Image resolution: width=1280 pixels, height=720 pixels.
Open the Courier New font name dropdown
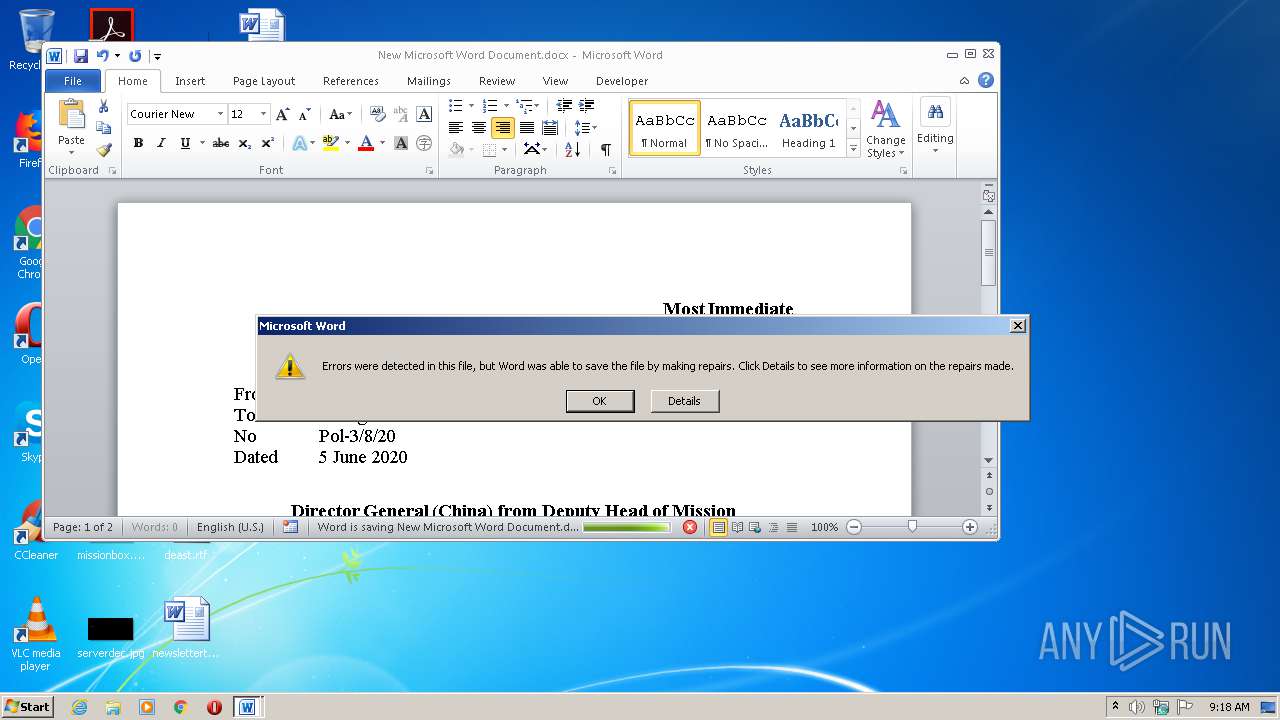tap(220, 114)
